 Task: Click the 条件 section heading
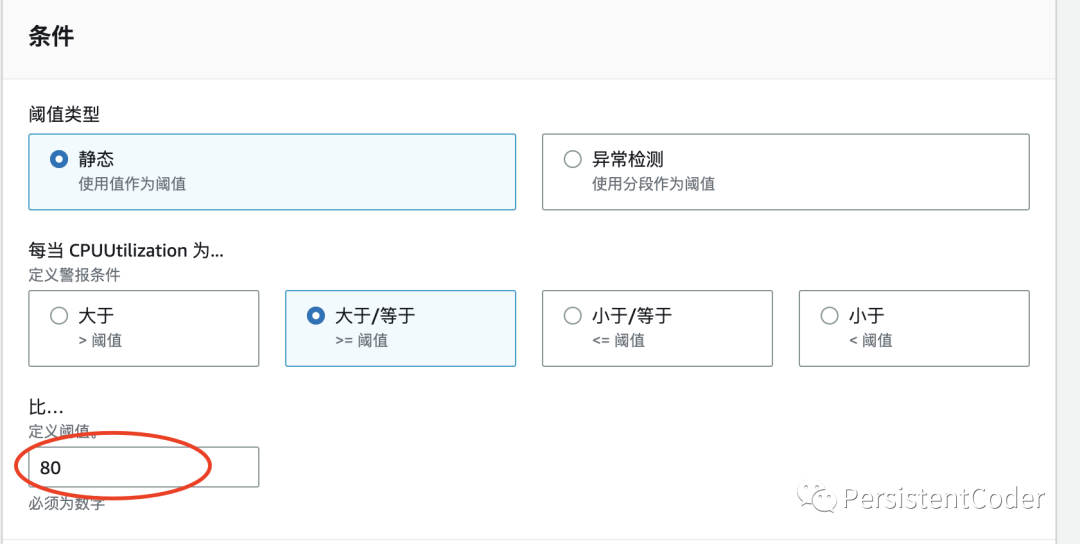pos(51,38)
